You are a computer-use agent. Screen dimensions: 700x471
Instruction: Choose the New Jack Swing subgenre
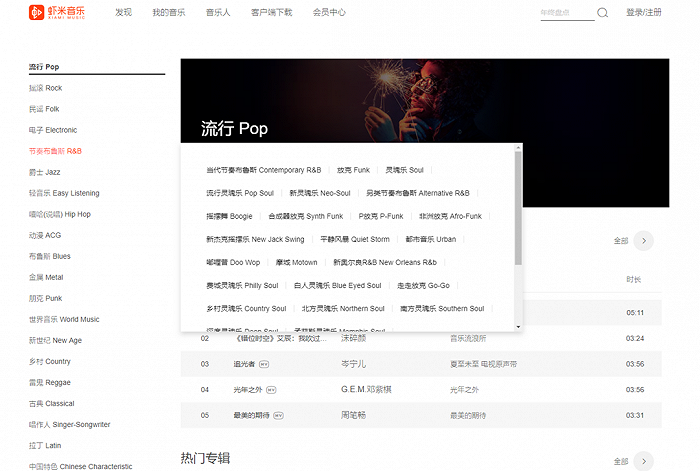coord(255,239)
